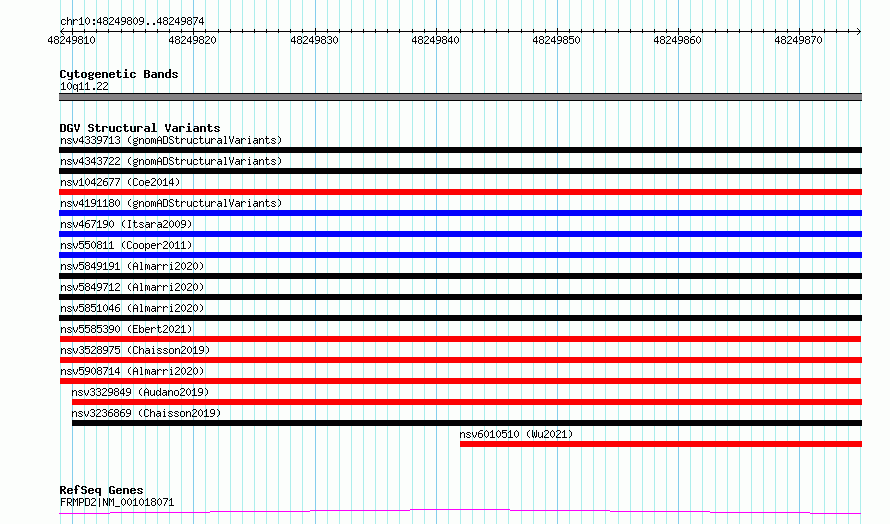Click the black bar under nsv5849191

click(460, 276)
